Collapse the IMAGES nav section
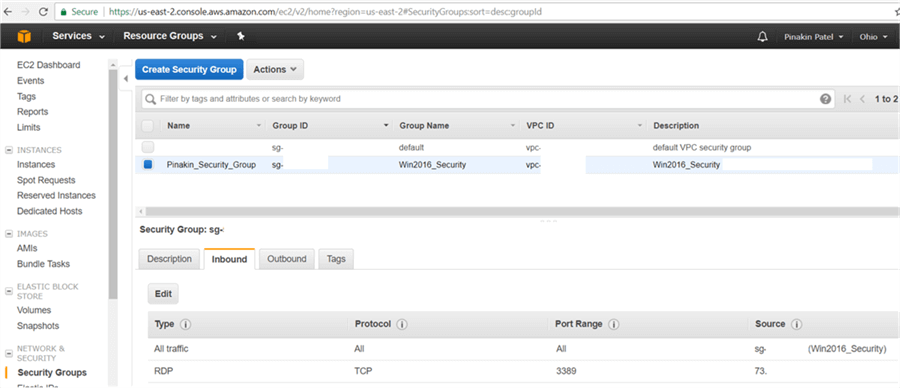This screenshot has height=388, width=900. 9,234
